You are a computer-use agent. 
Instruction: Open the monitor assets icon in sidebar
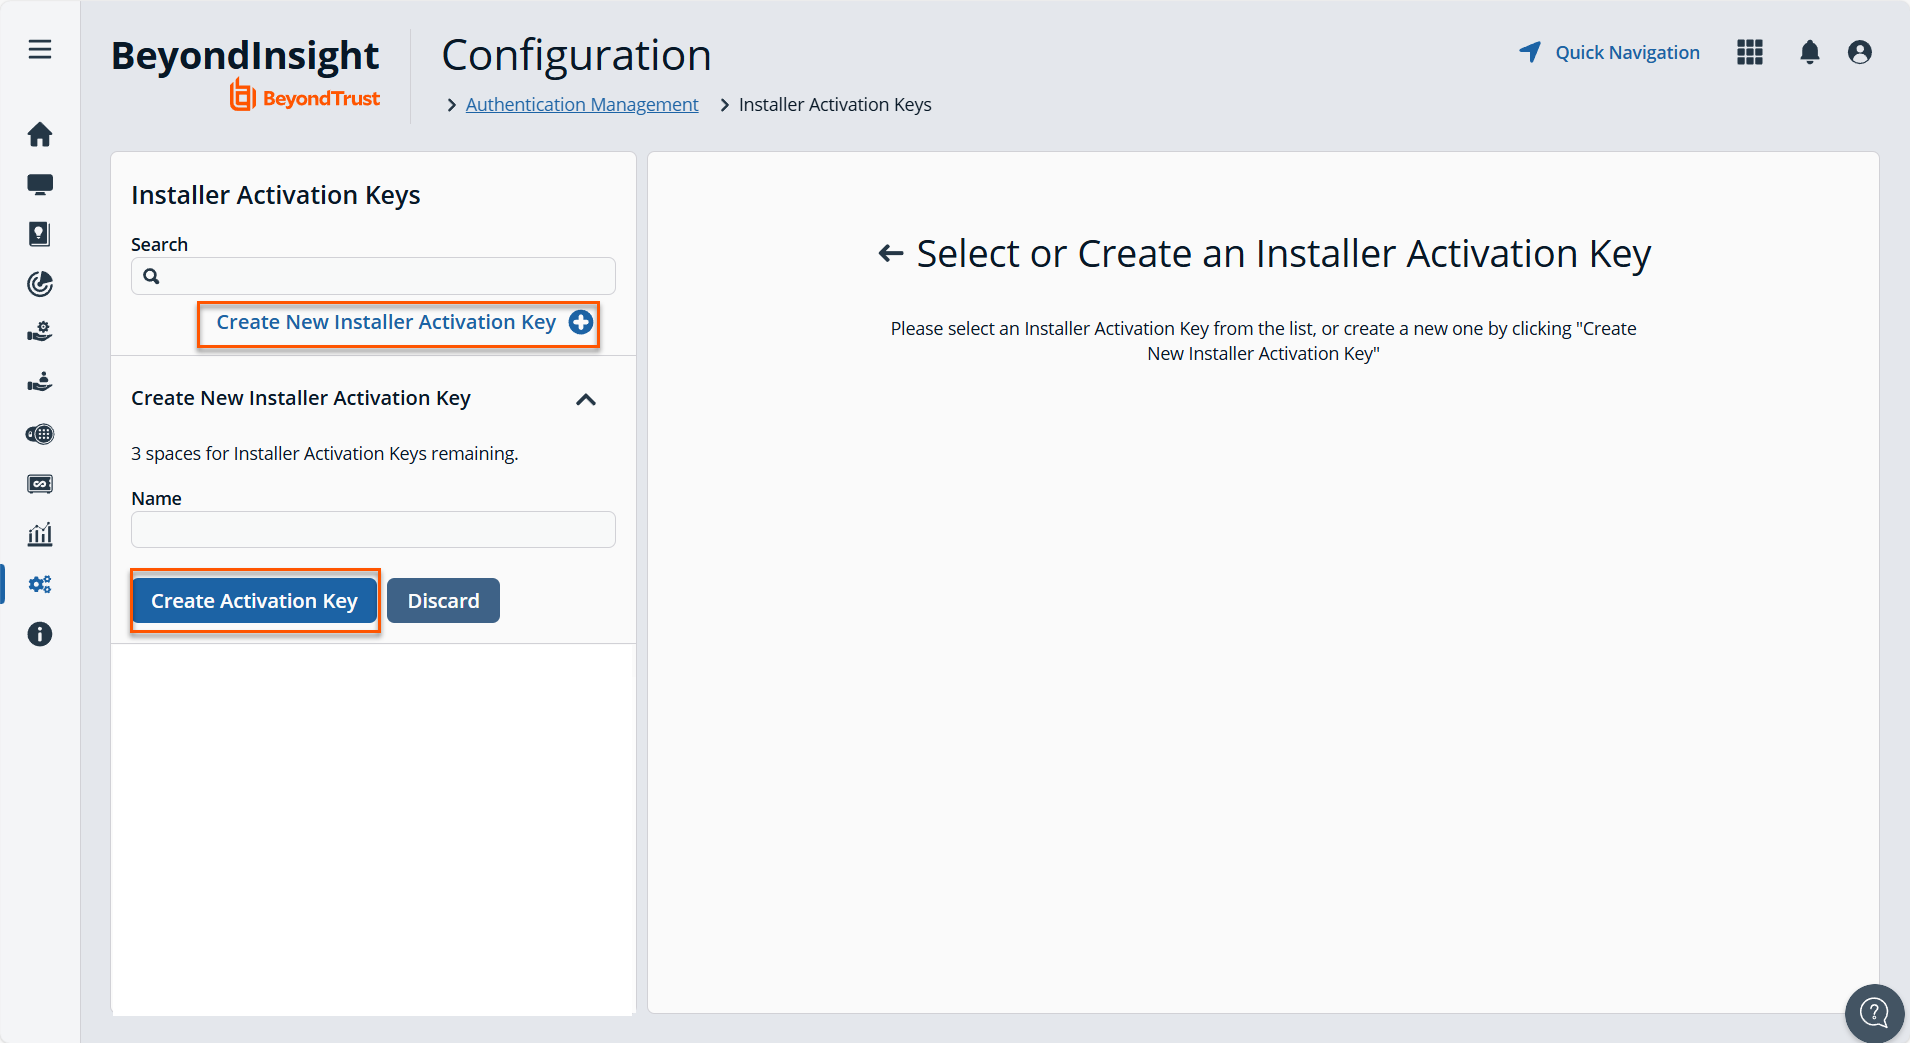pyautogui.click(x=40, y=184)
